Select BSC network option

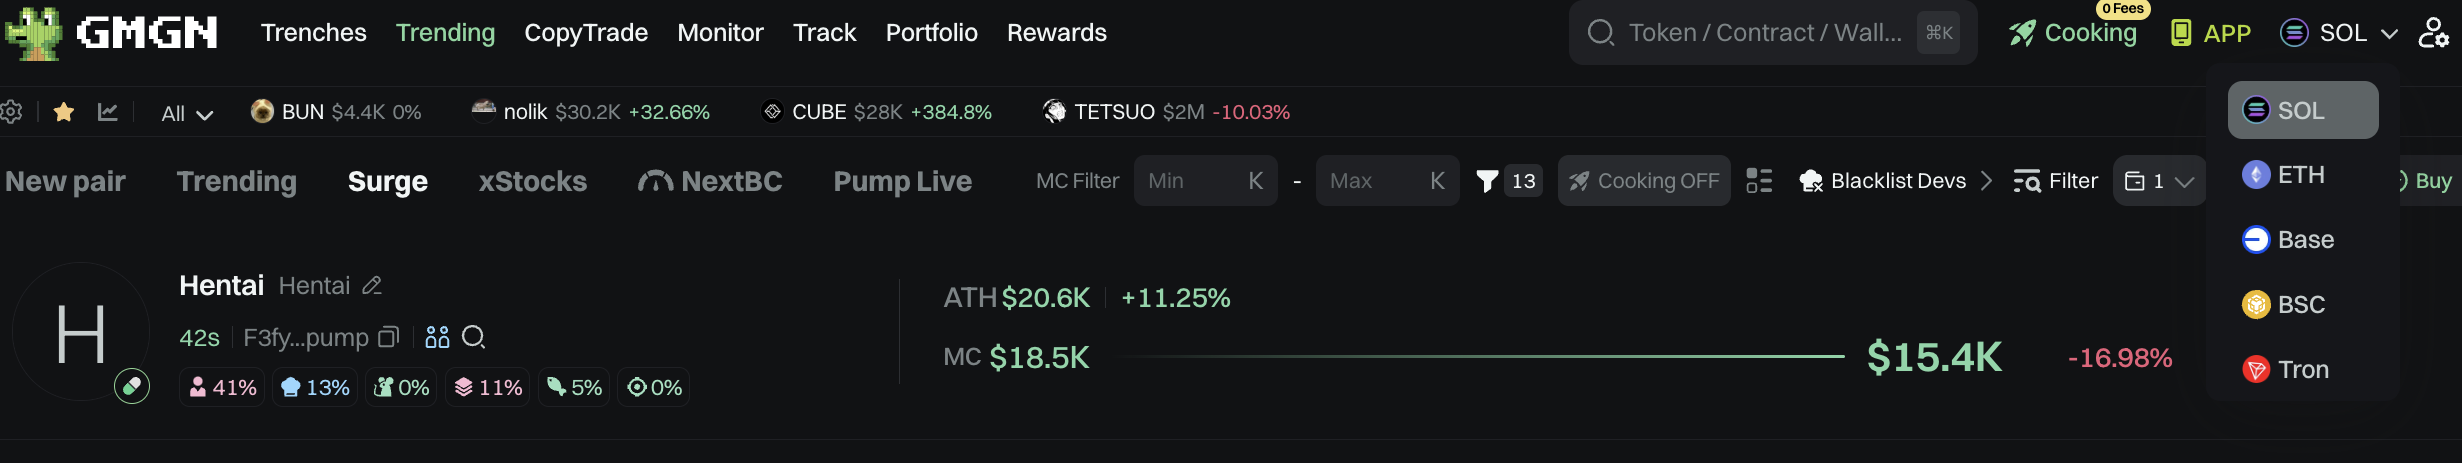(x=2301, y=304)
